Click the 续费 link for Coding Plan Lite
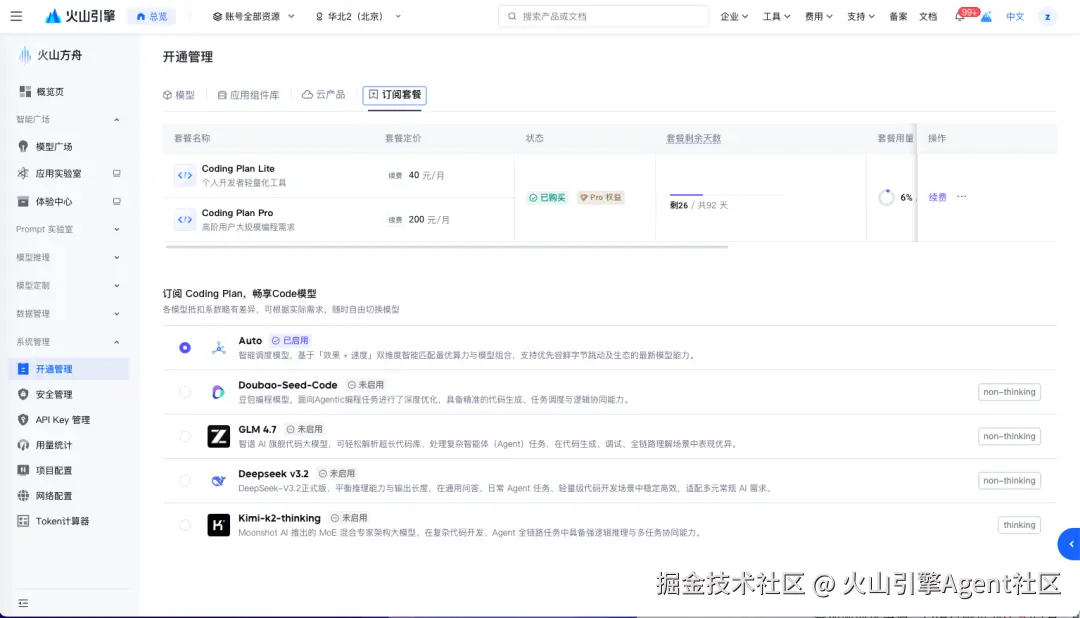Viewport: 1080px width, 618px height. point(938,196)
